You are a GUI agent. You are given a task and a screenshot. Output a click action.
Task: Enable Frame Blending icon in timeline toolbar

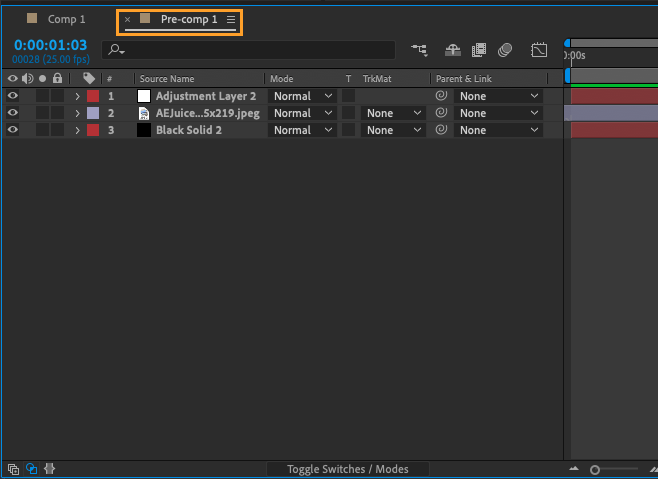479,50
